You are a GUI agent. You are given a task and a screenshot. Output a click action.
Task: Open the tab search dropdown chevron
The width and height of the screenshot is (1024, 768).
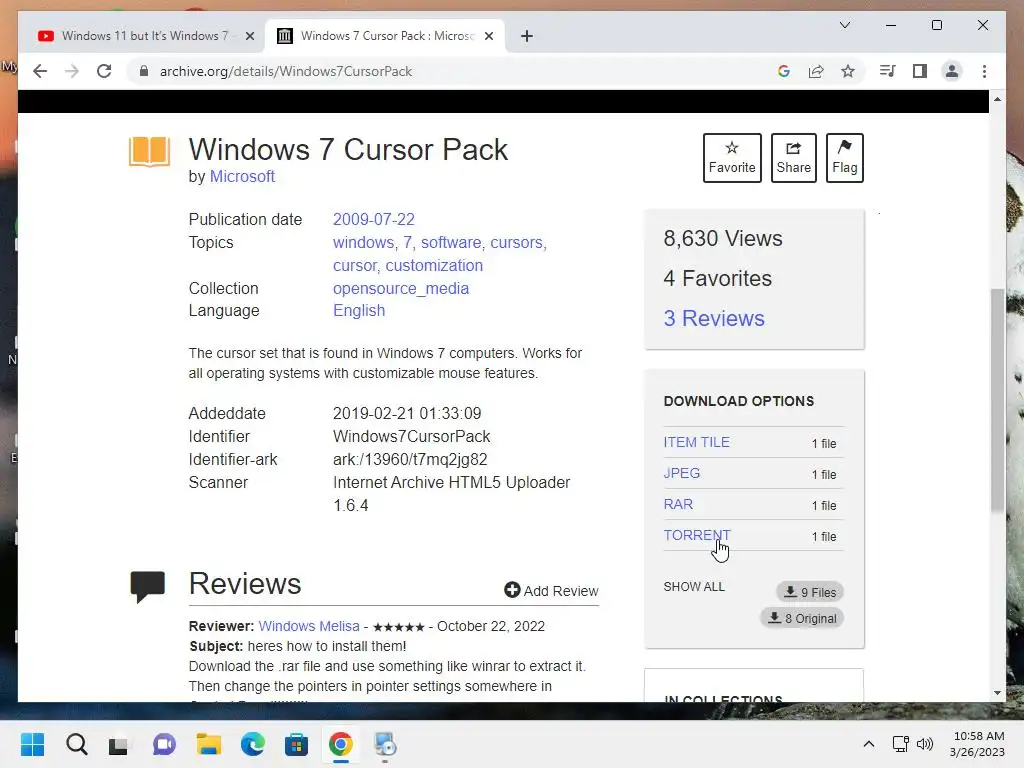click(x=844, y=25)
